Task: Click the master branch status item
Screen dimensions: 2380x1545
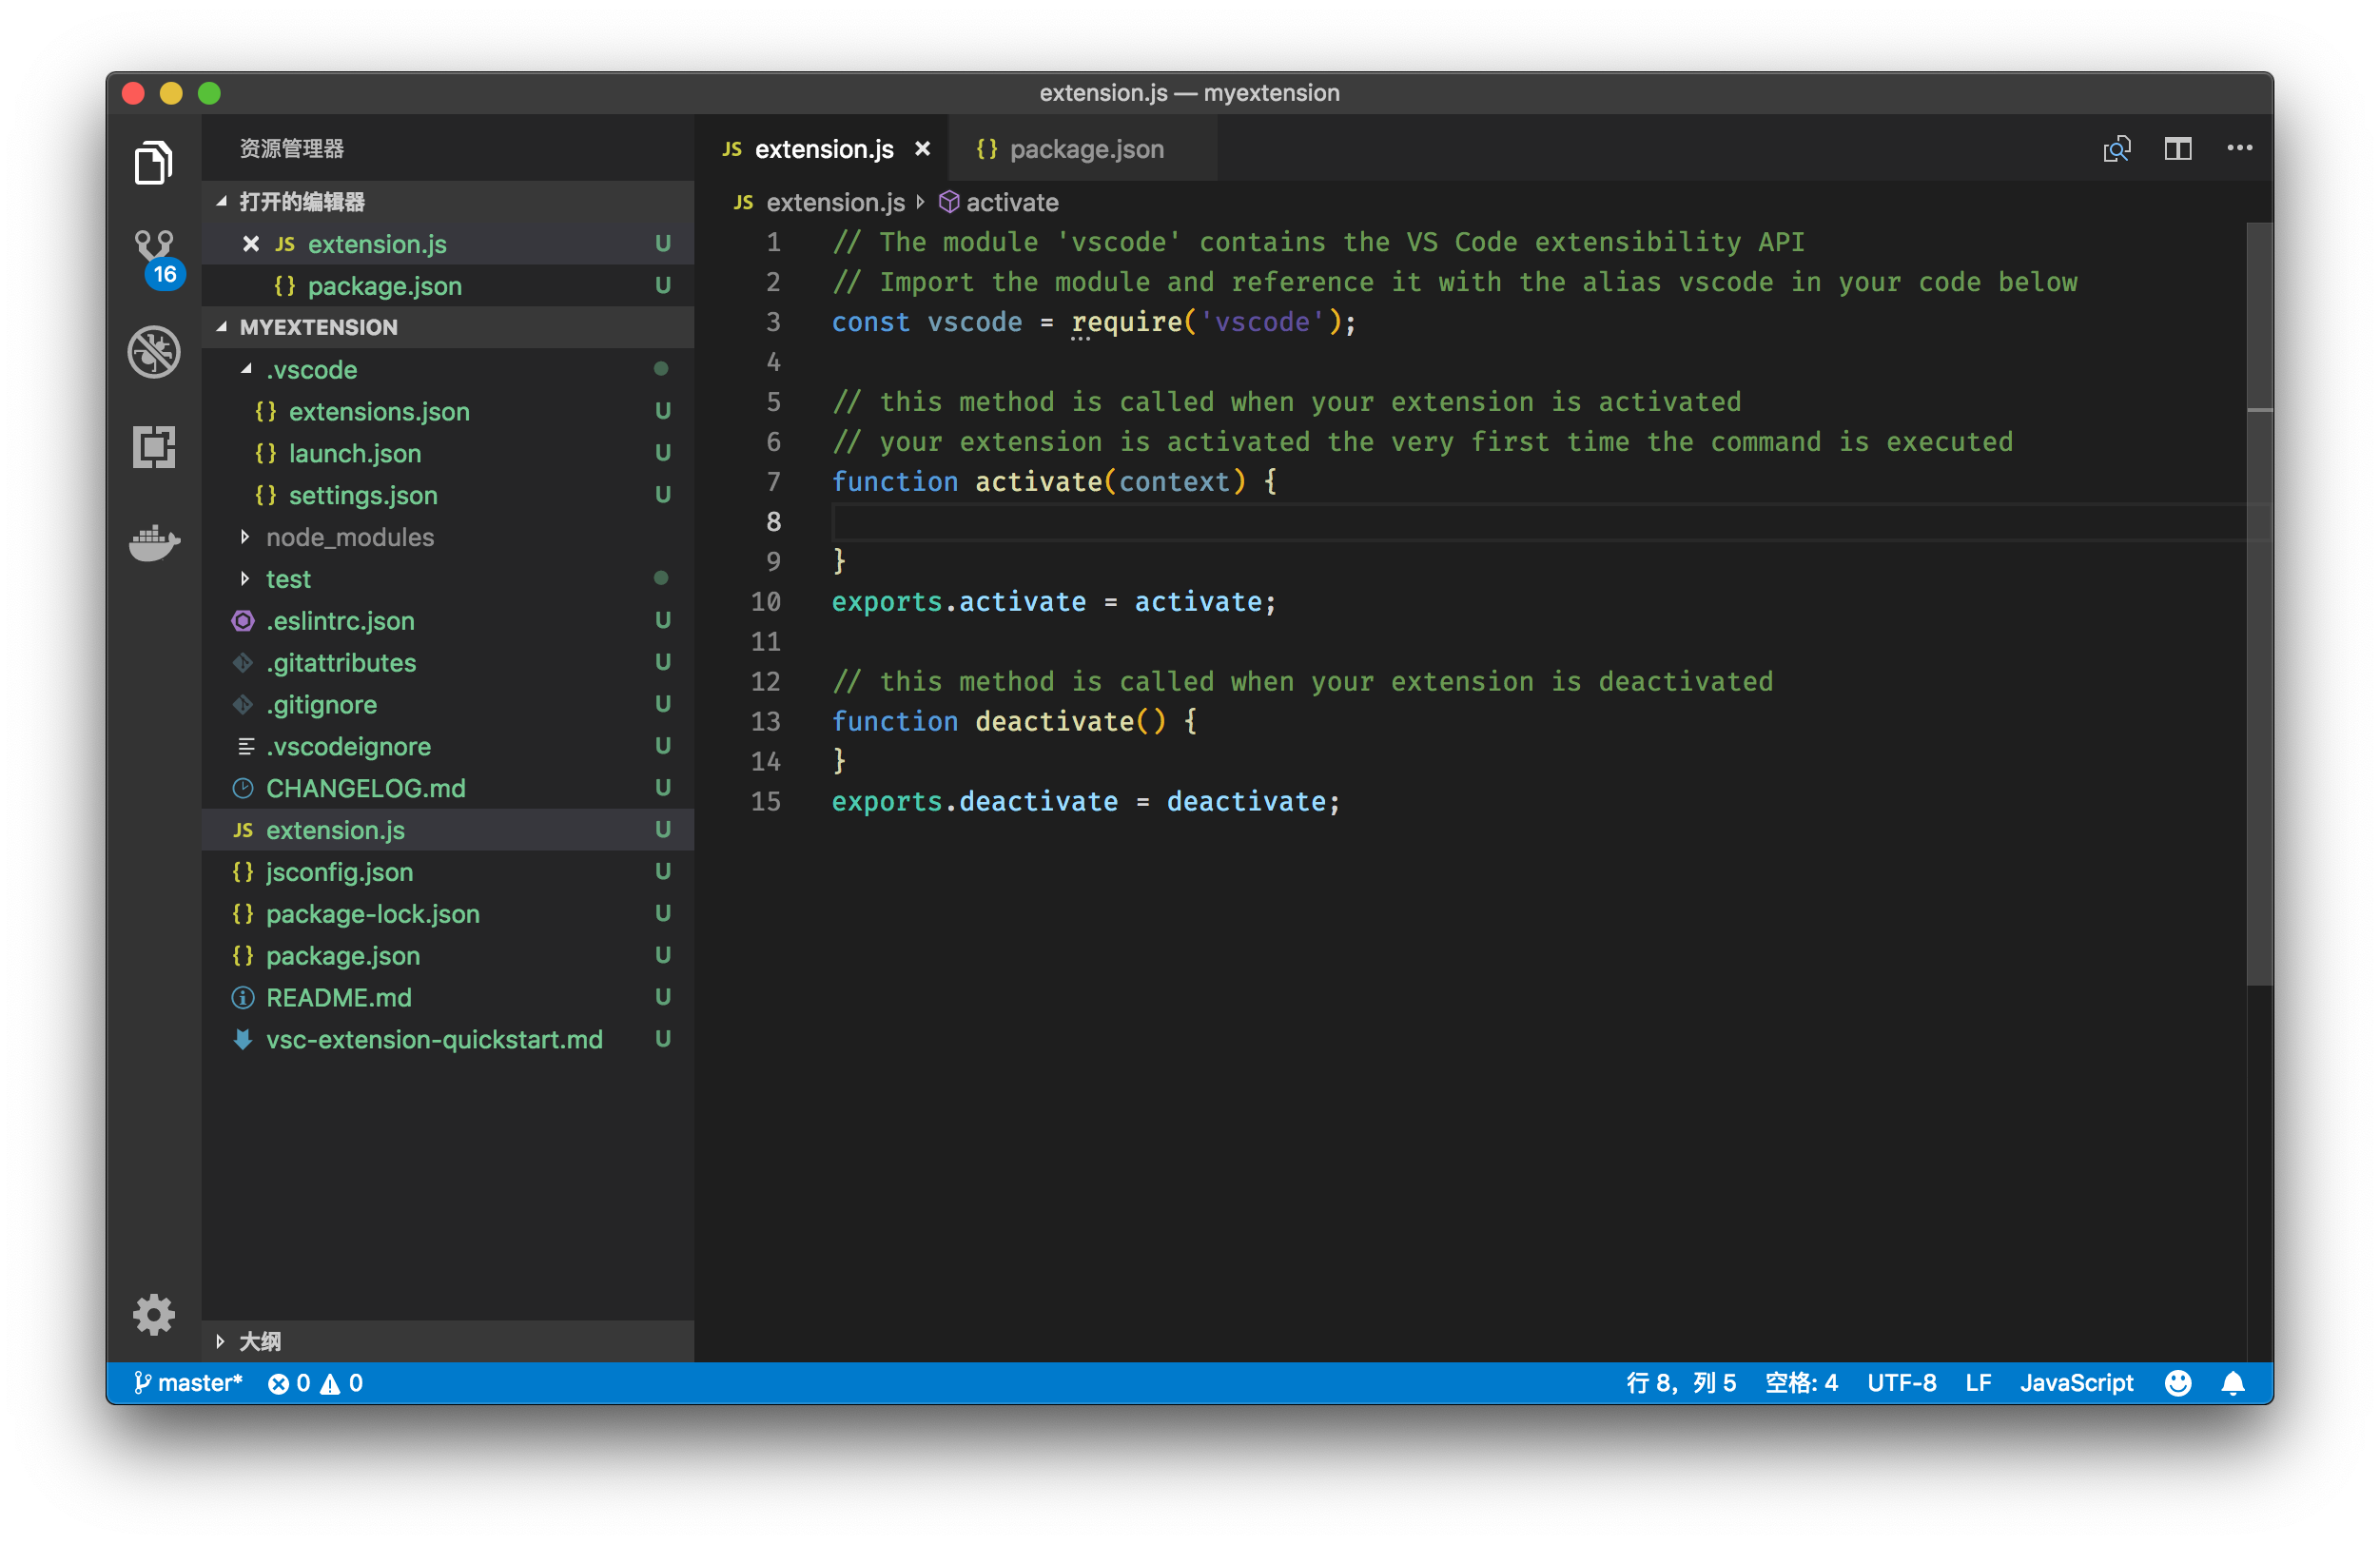Action: tap(189, 1383)
